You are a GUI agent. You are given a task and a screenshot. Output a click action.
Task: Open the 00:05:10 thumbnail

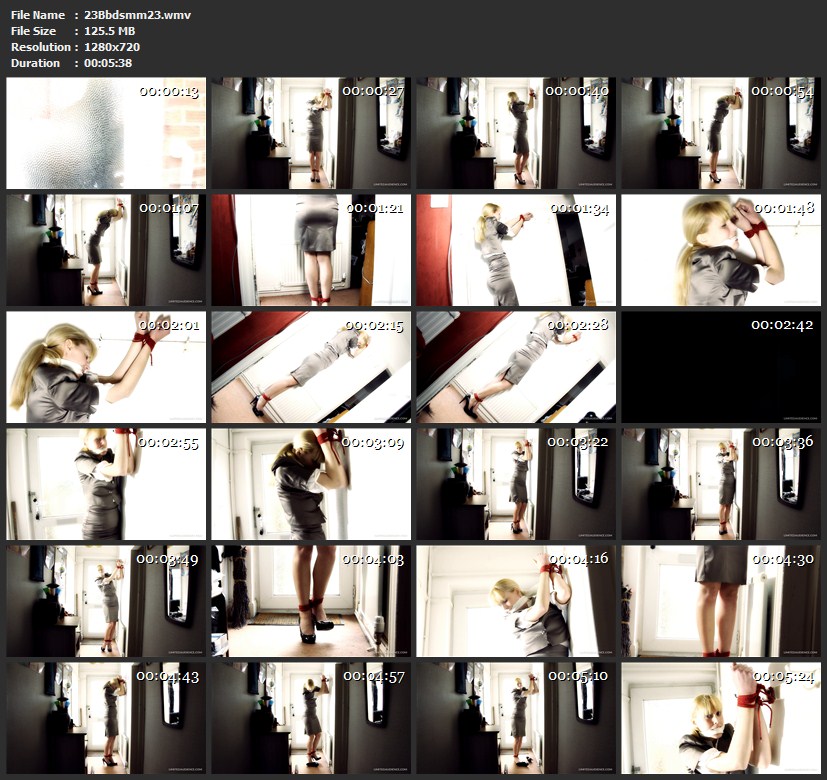point(516,718)
